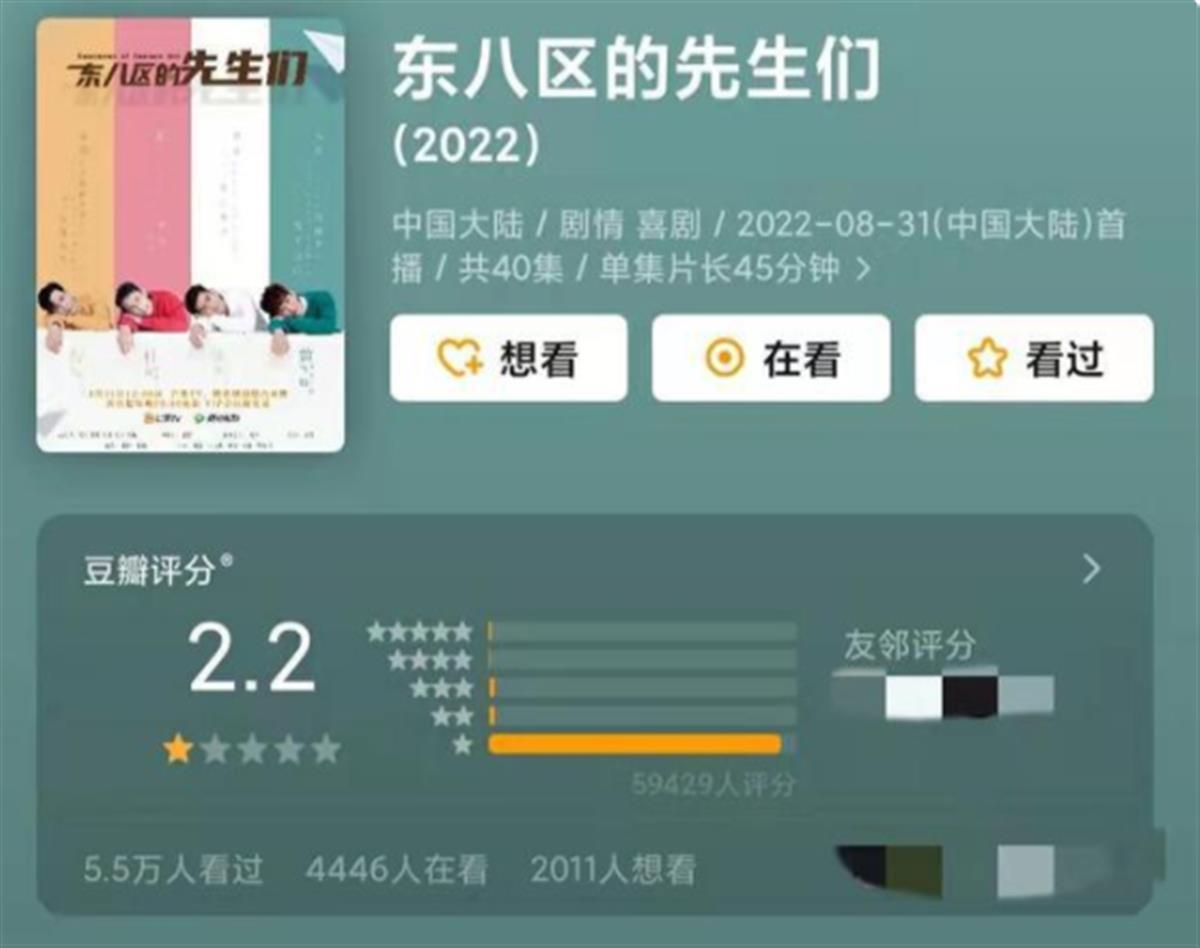Open 59429人评分 rating count
This screenshot has height=948, width=1200.
click(x=713, y=785)
